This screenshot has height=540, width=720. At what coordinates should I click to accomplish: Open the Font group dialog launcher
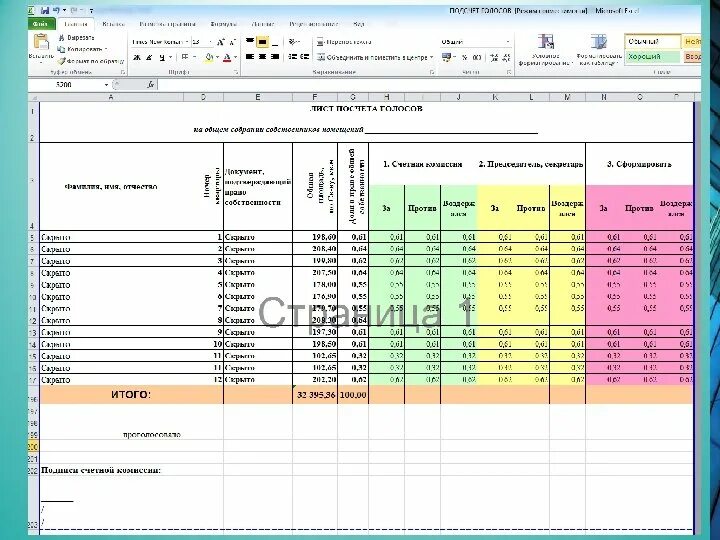click(236, 73)
